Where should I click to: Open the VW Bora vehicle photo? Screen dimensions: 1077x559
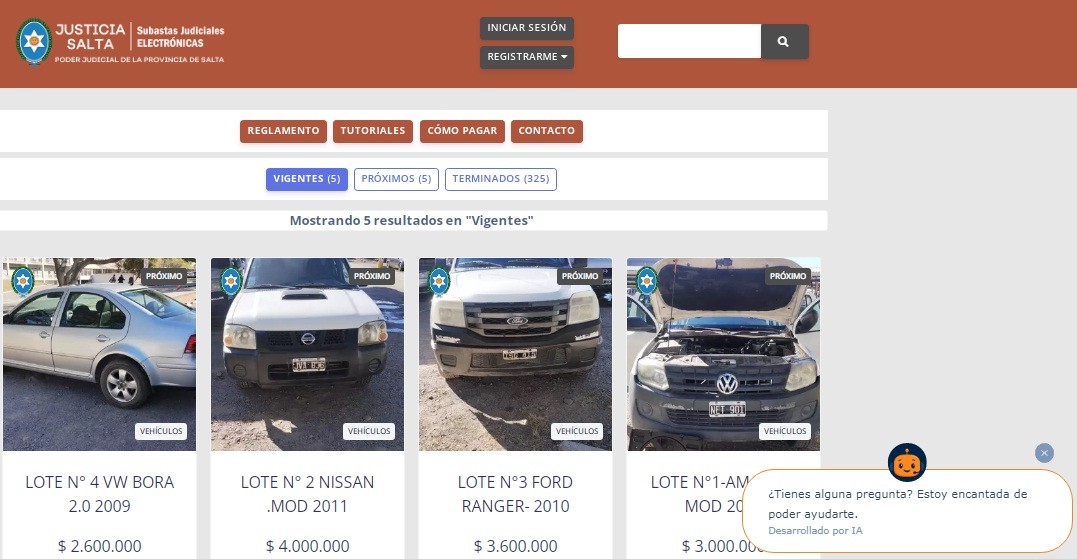(100, 354)
